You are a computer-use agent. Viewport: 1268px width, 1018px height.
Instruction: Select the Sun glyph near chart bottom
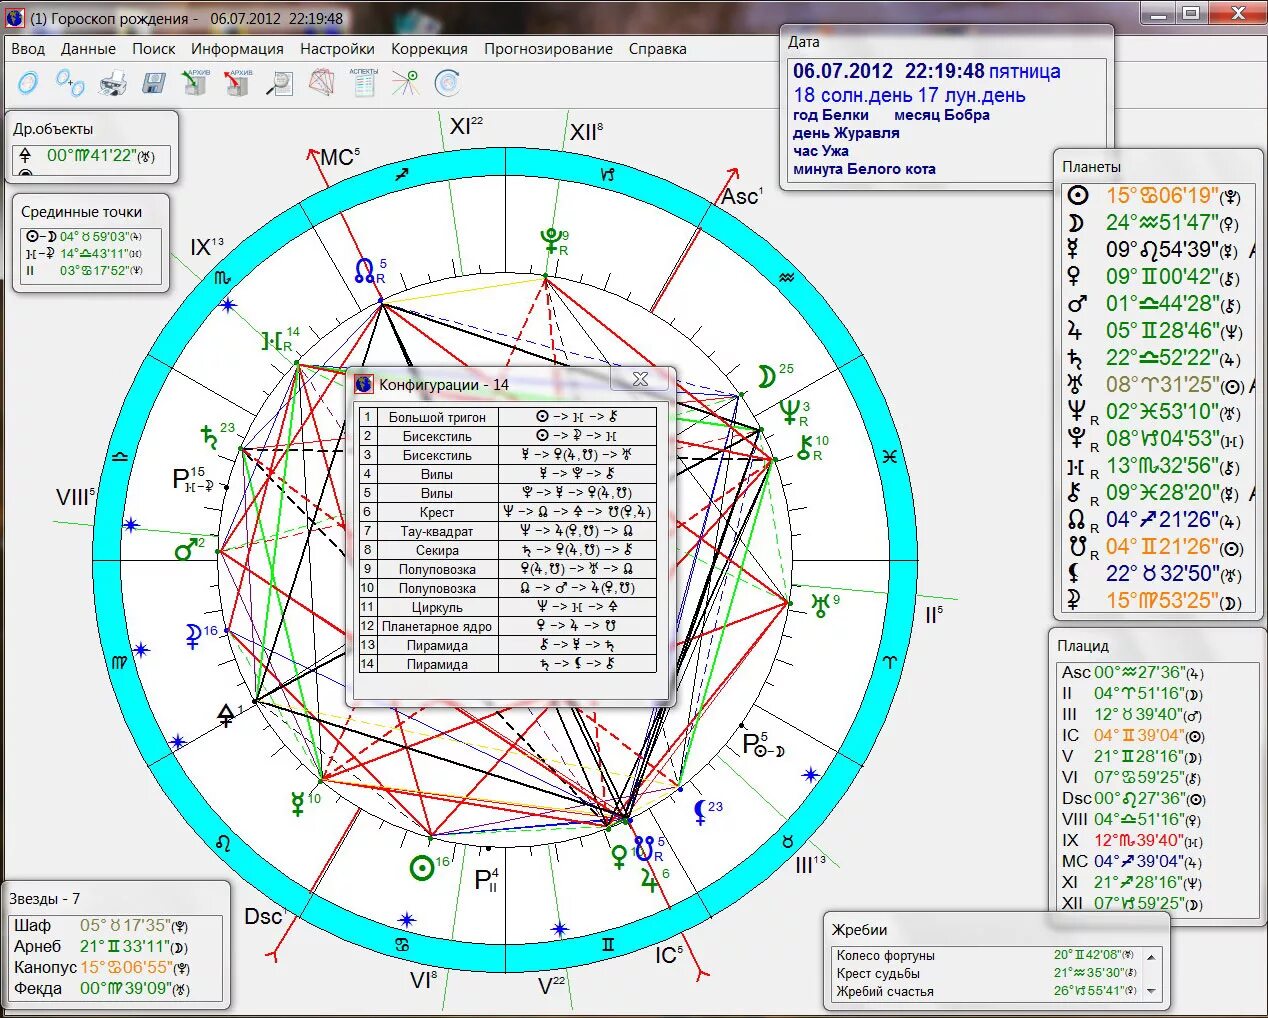(422, 867)
